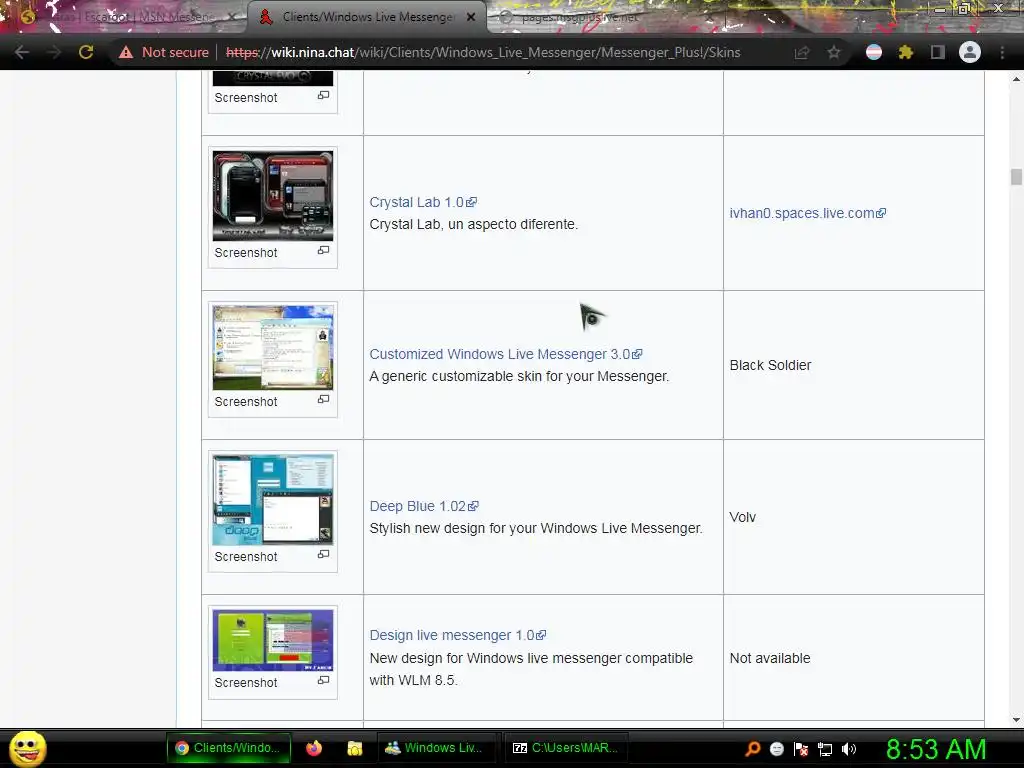
Task: Enlarge the Crystal Lab screenshot icon
Action: 323,250
